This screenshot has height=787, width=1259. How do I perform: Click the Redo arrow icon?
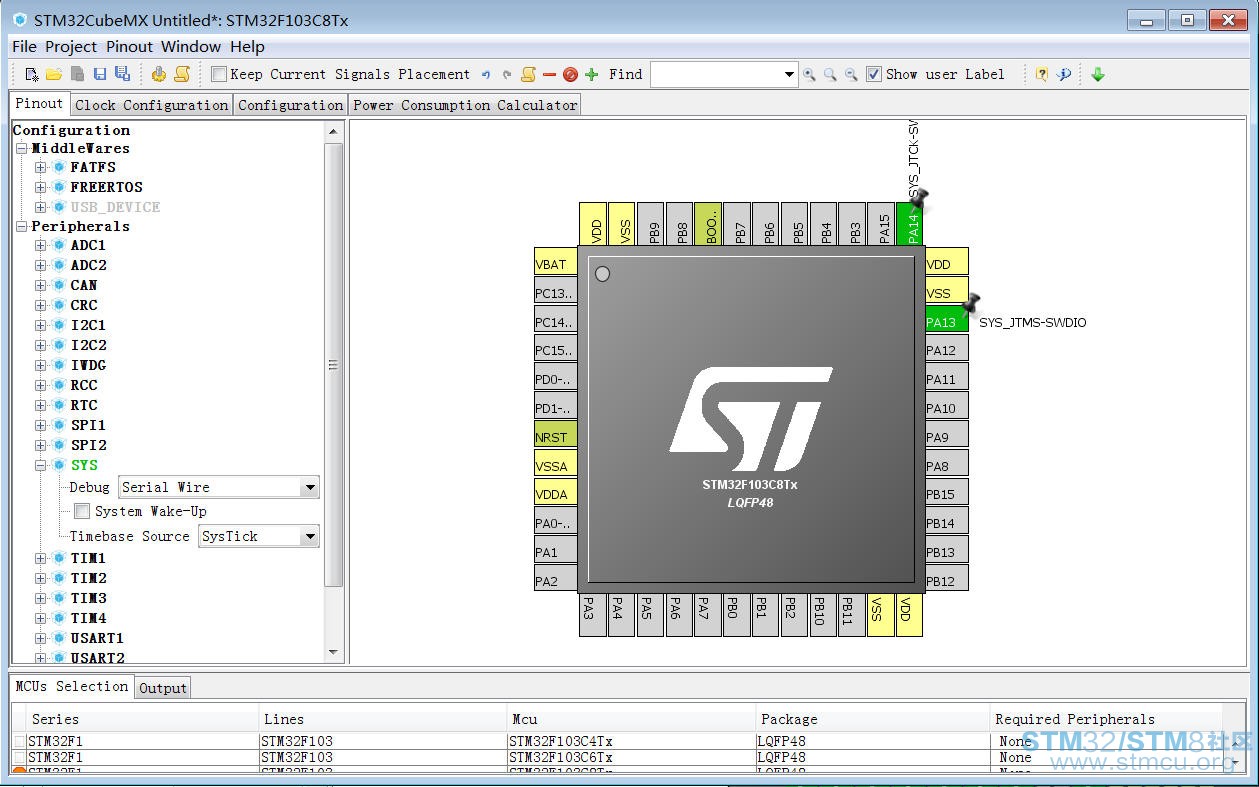point(507,75)
